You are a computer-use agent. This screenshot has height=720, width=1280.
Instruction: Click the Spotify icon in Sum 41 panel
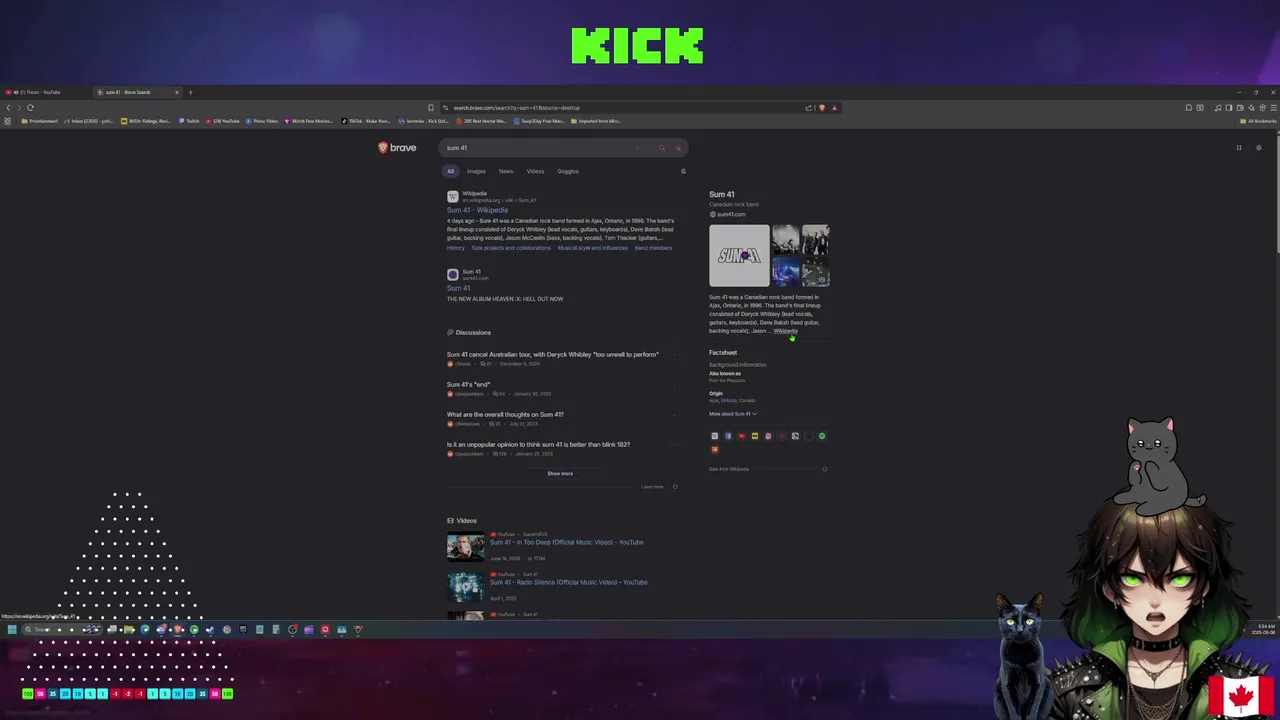822,436
